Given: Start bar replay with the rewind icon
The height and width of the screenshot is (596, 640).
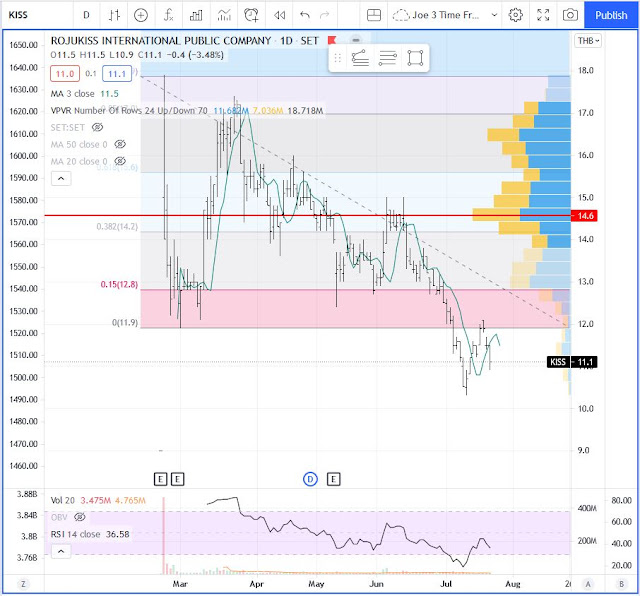Looking at the screenshot, I should [x=280, y=15].
